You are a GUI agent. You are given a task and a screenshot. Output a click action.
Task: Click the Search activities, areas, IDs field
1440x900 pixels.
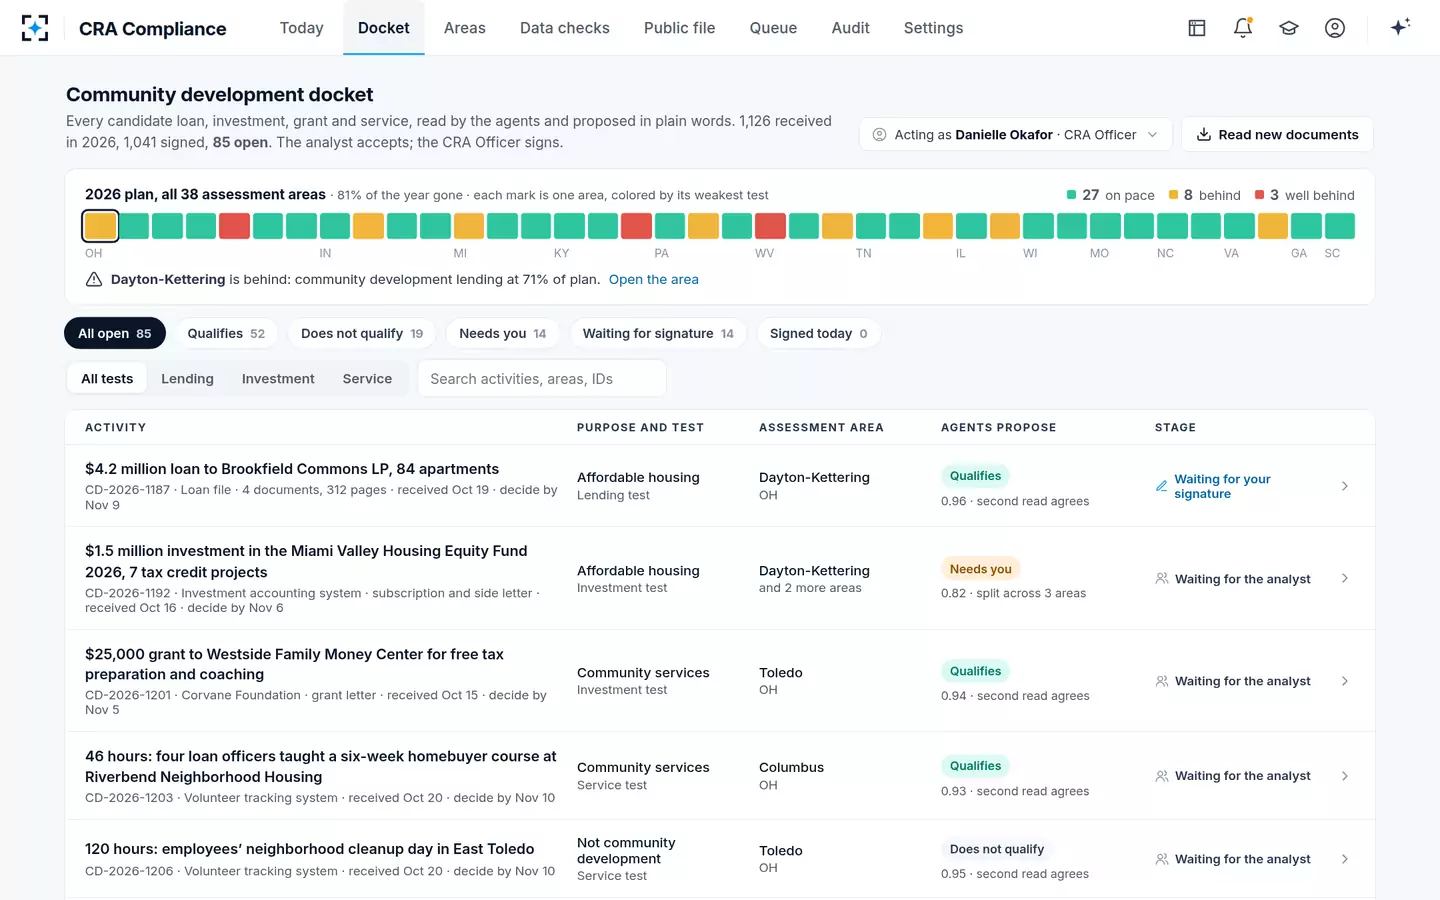click(542, 379)
